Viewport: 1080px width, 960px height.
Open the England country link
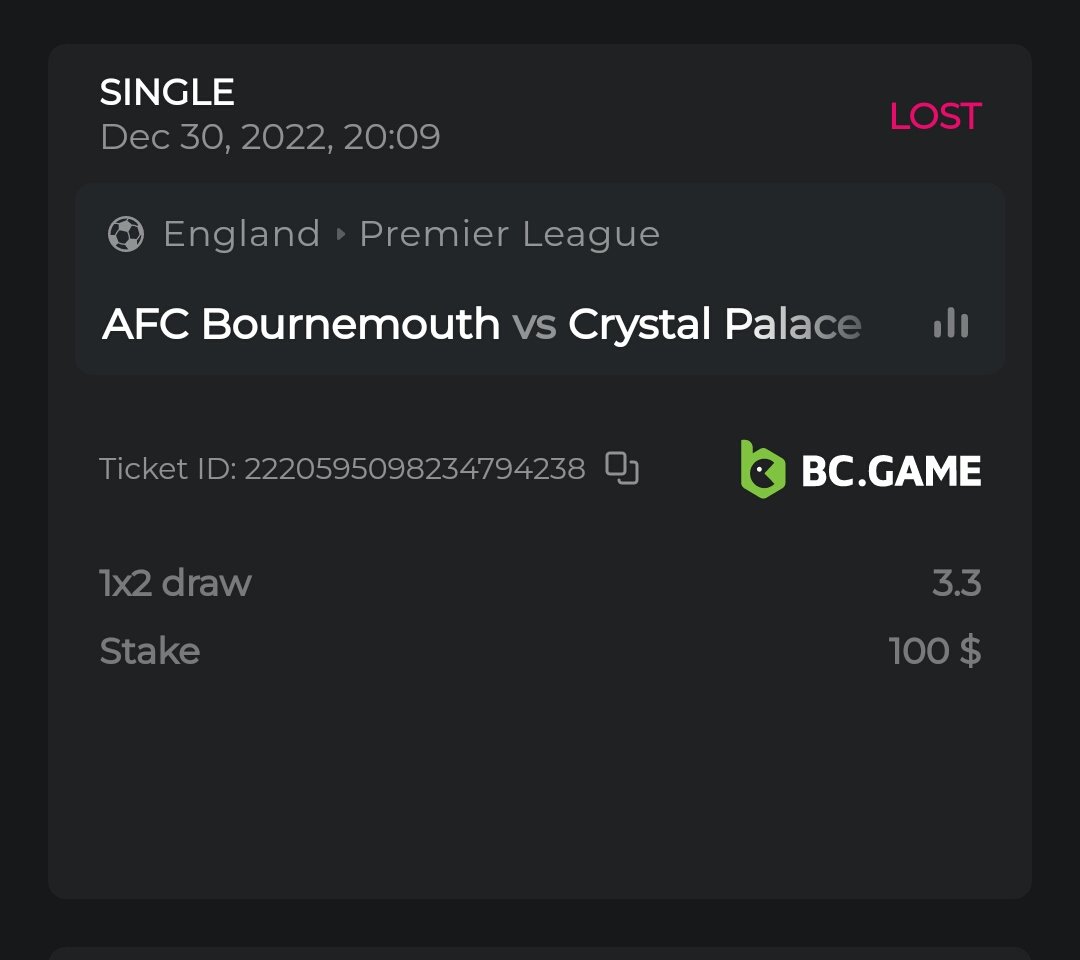pyautogui.click(x=241, y=235)
